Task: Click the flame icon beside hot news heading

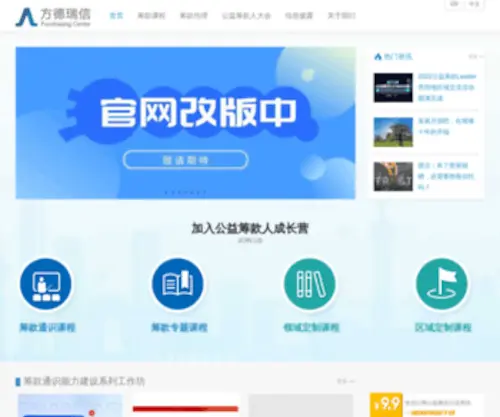Action: click(x=378, y=57)
